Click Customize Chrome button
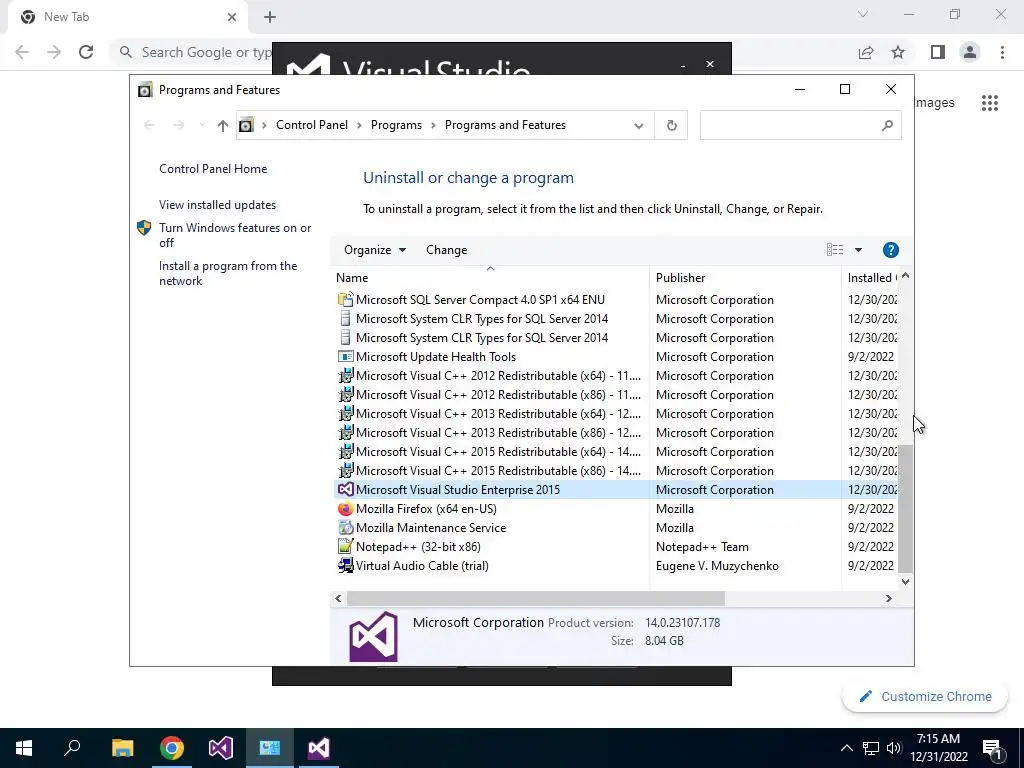The image size is (1024, 768). [x=925, y=696]
